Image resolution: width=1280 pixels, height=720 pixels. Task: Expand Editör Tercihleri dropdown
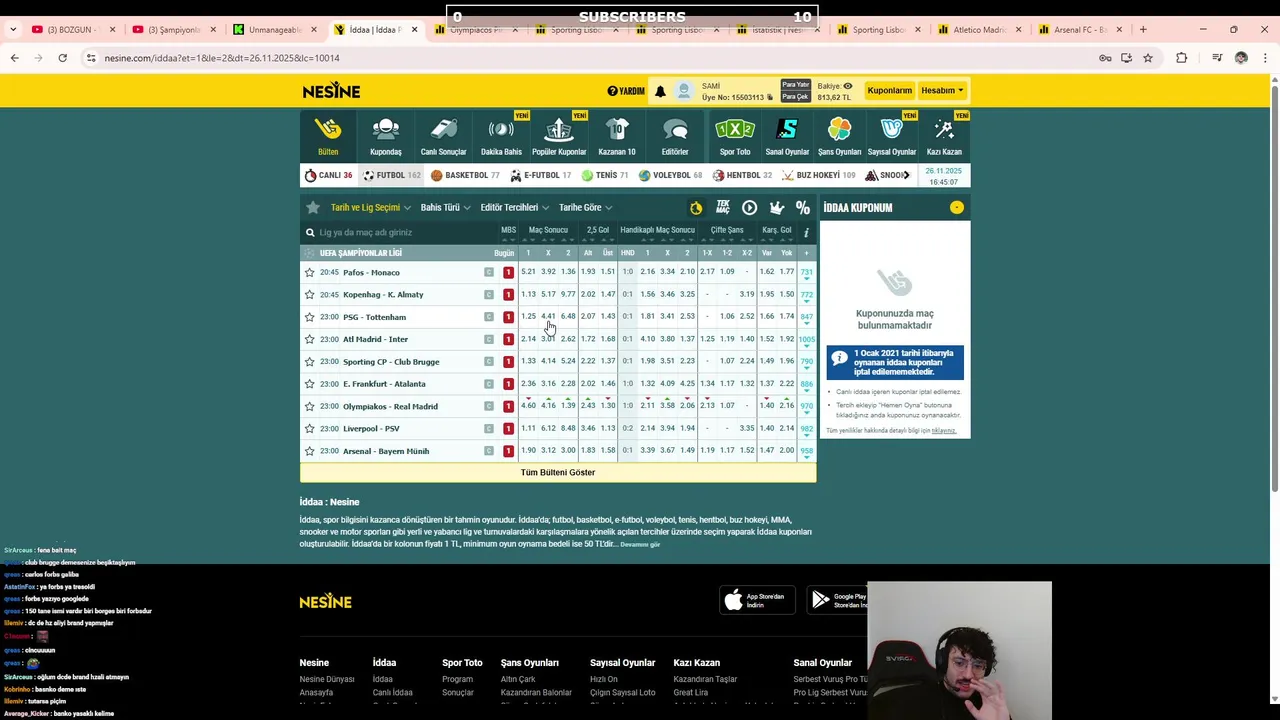pos(514,207)
